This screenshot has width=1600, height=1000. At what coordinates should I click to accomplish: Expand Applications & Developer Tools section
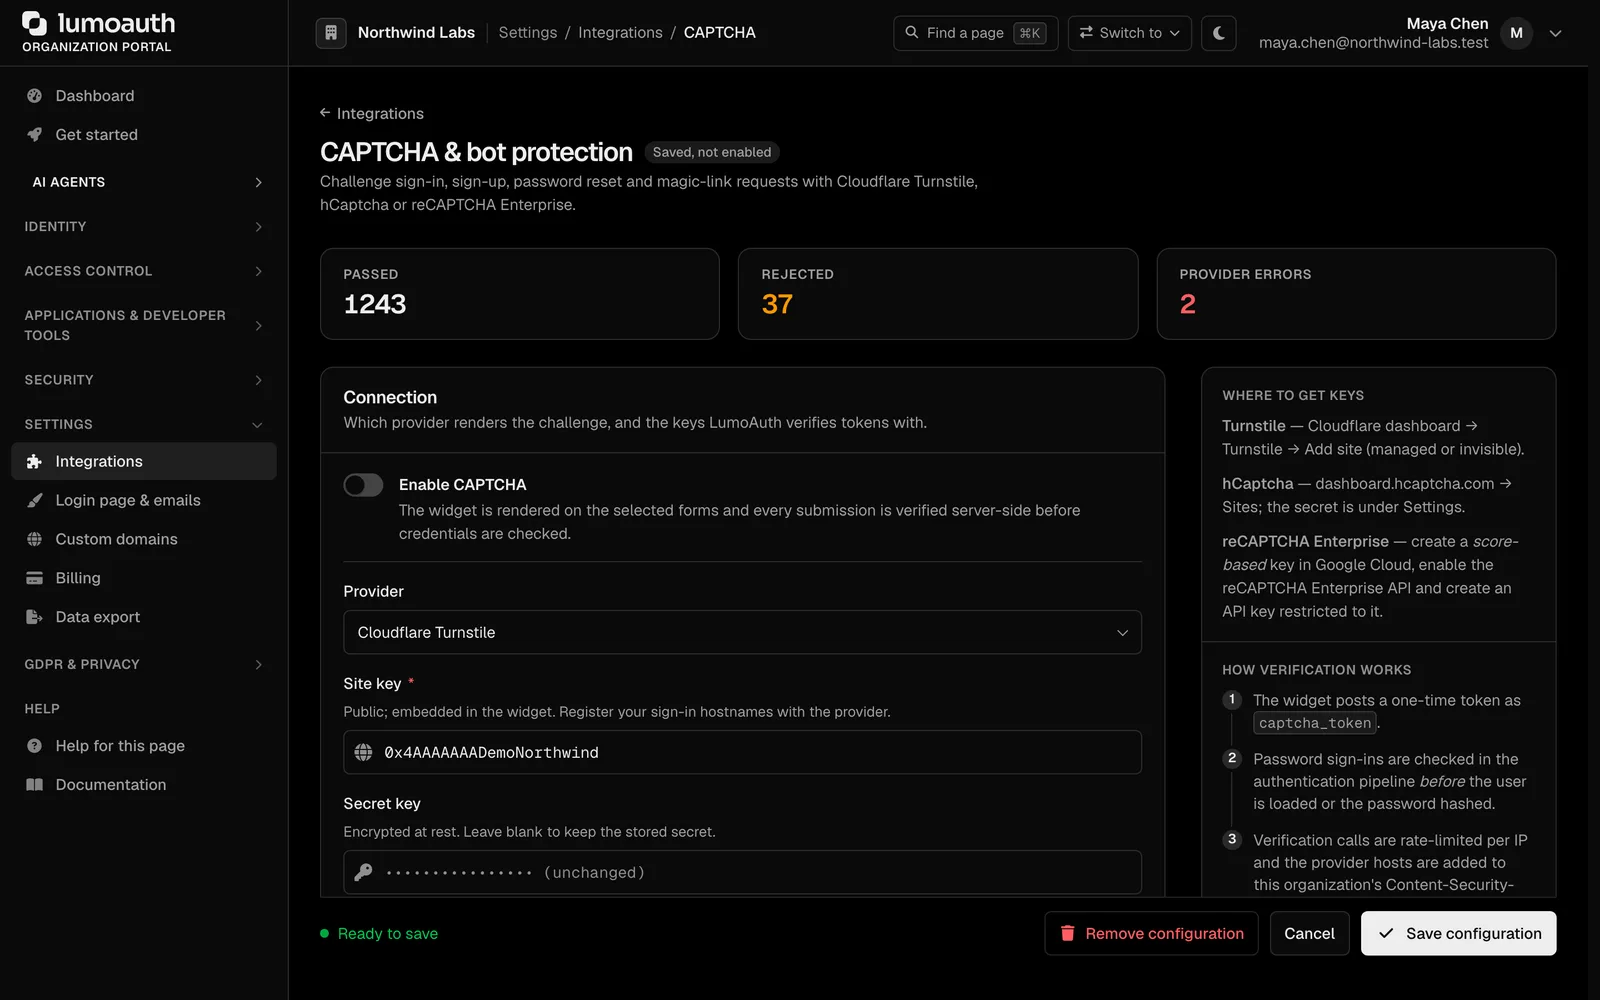coord(144,325)
